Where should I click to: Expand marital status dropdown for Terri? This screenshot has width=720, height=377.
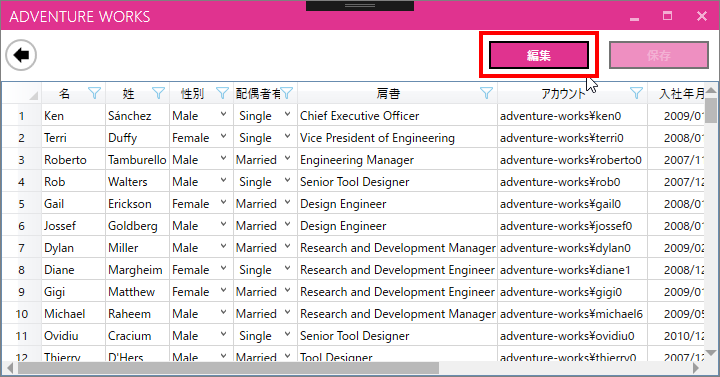287,136
